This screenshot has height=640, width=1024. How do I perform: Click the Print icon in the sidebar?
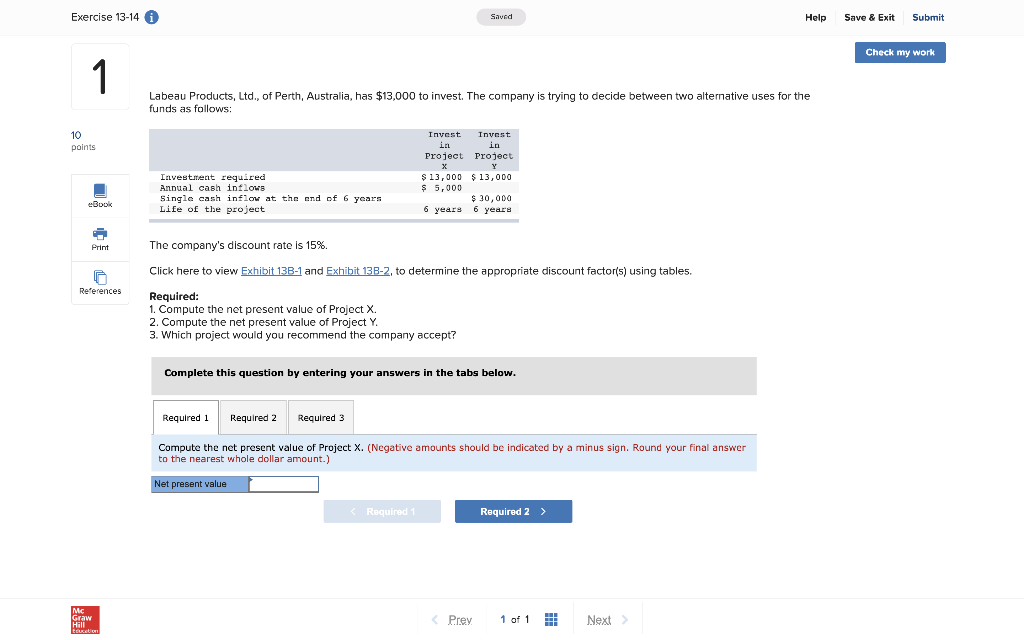click(99, 239)
